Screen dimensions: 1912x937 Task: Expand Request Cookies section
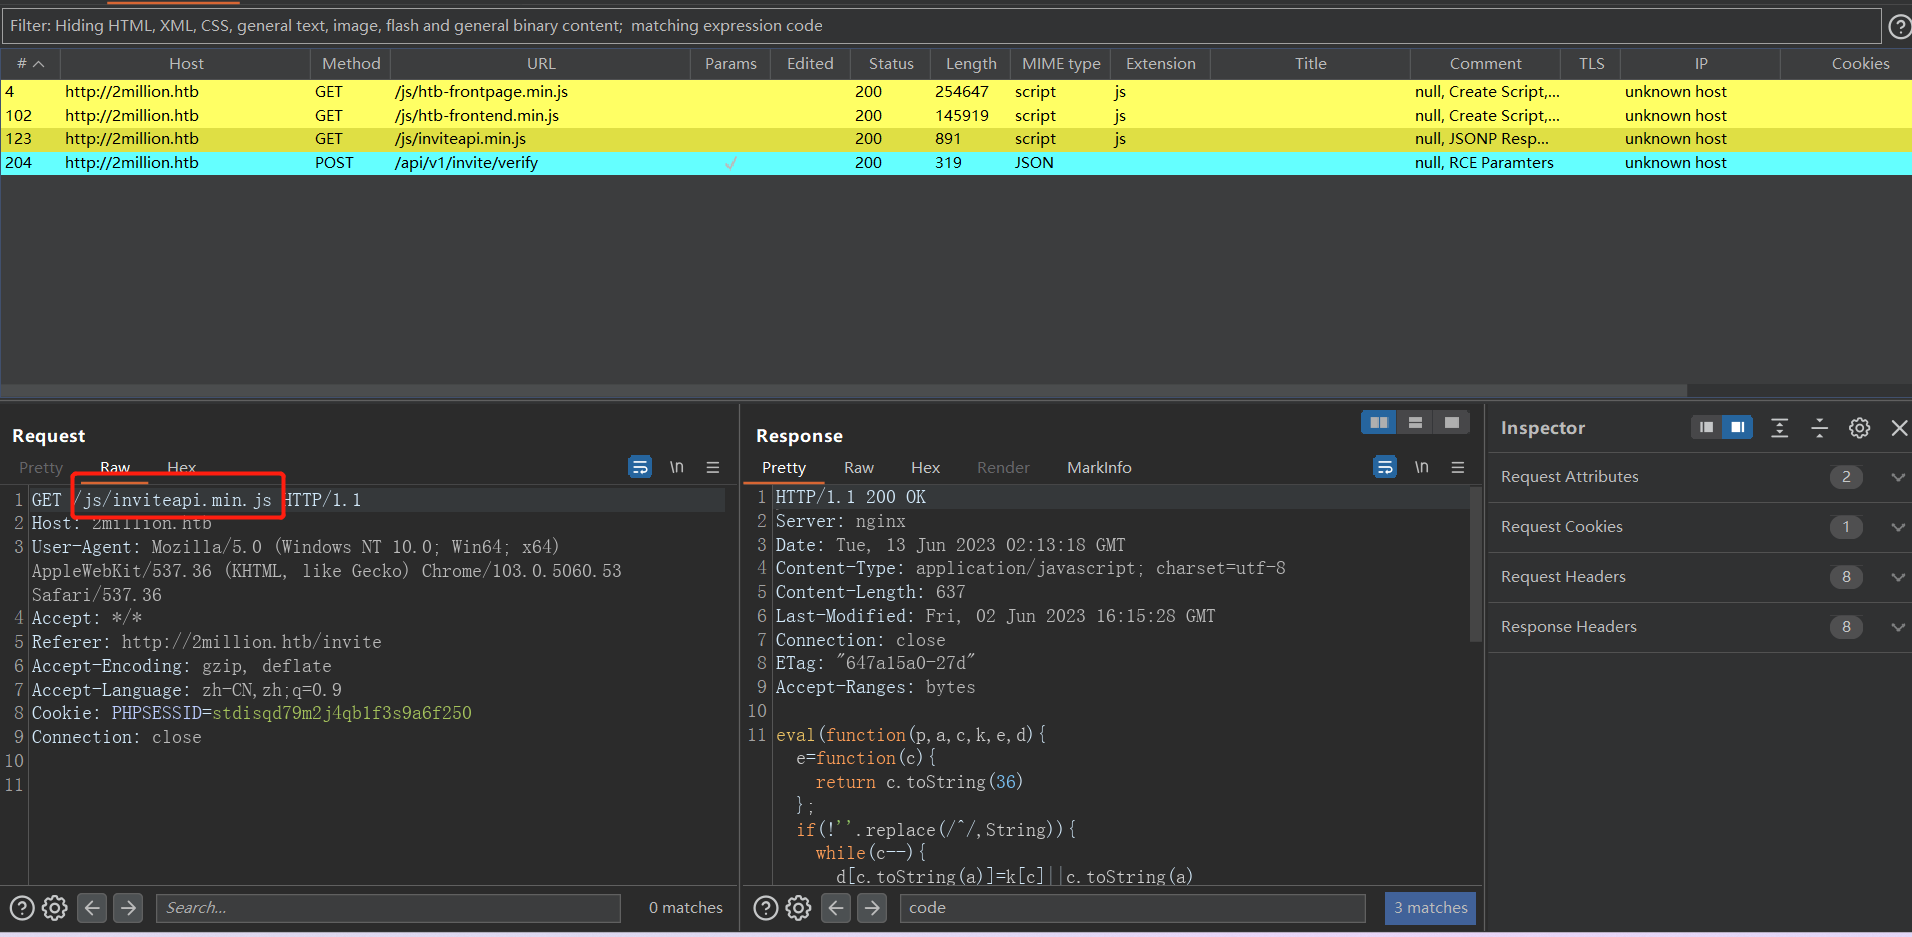(x=1897, y=527)
